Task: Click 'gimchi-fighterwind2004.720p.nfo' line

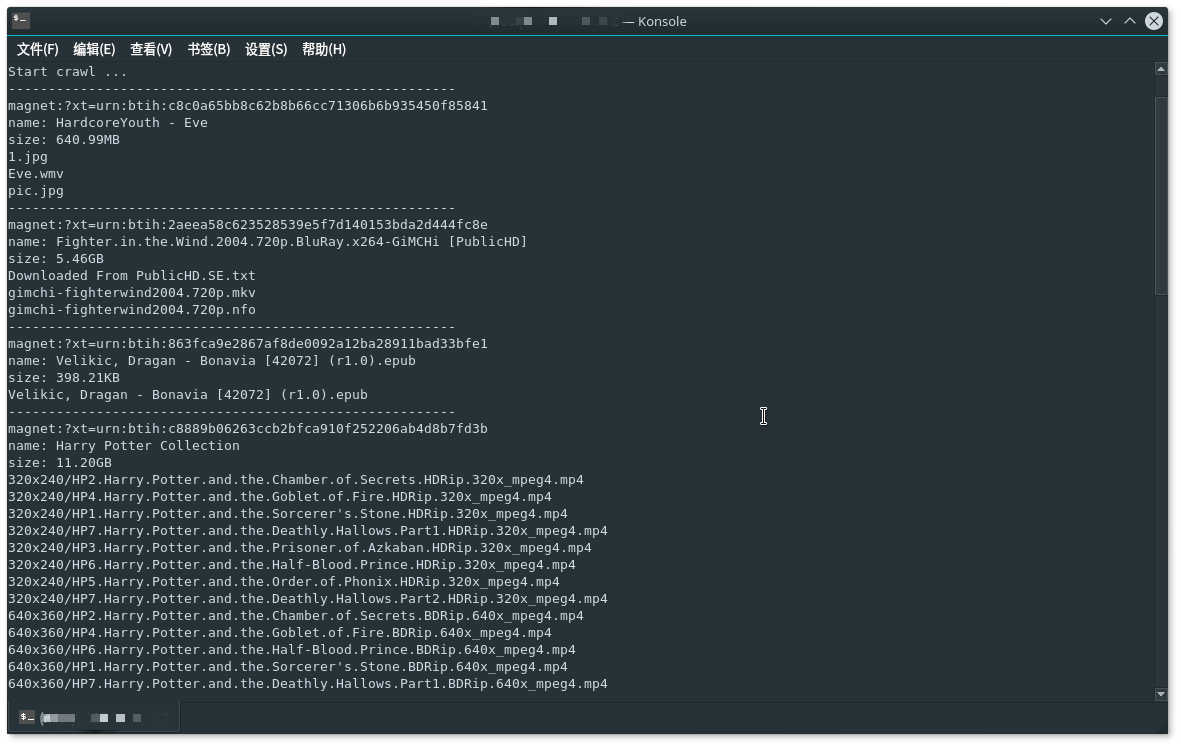Action: [x=132, y=310]
